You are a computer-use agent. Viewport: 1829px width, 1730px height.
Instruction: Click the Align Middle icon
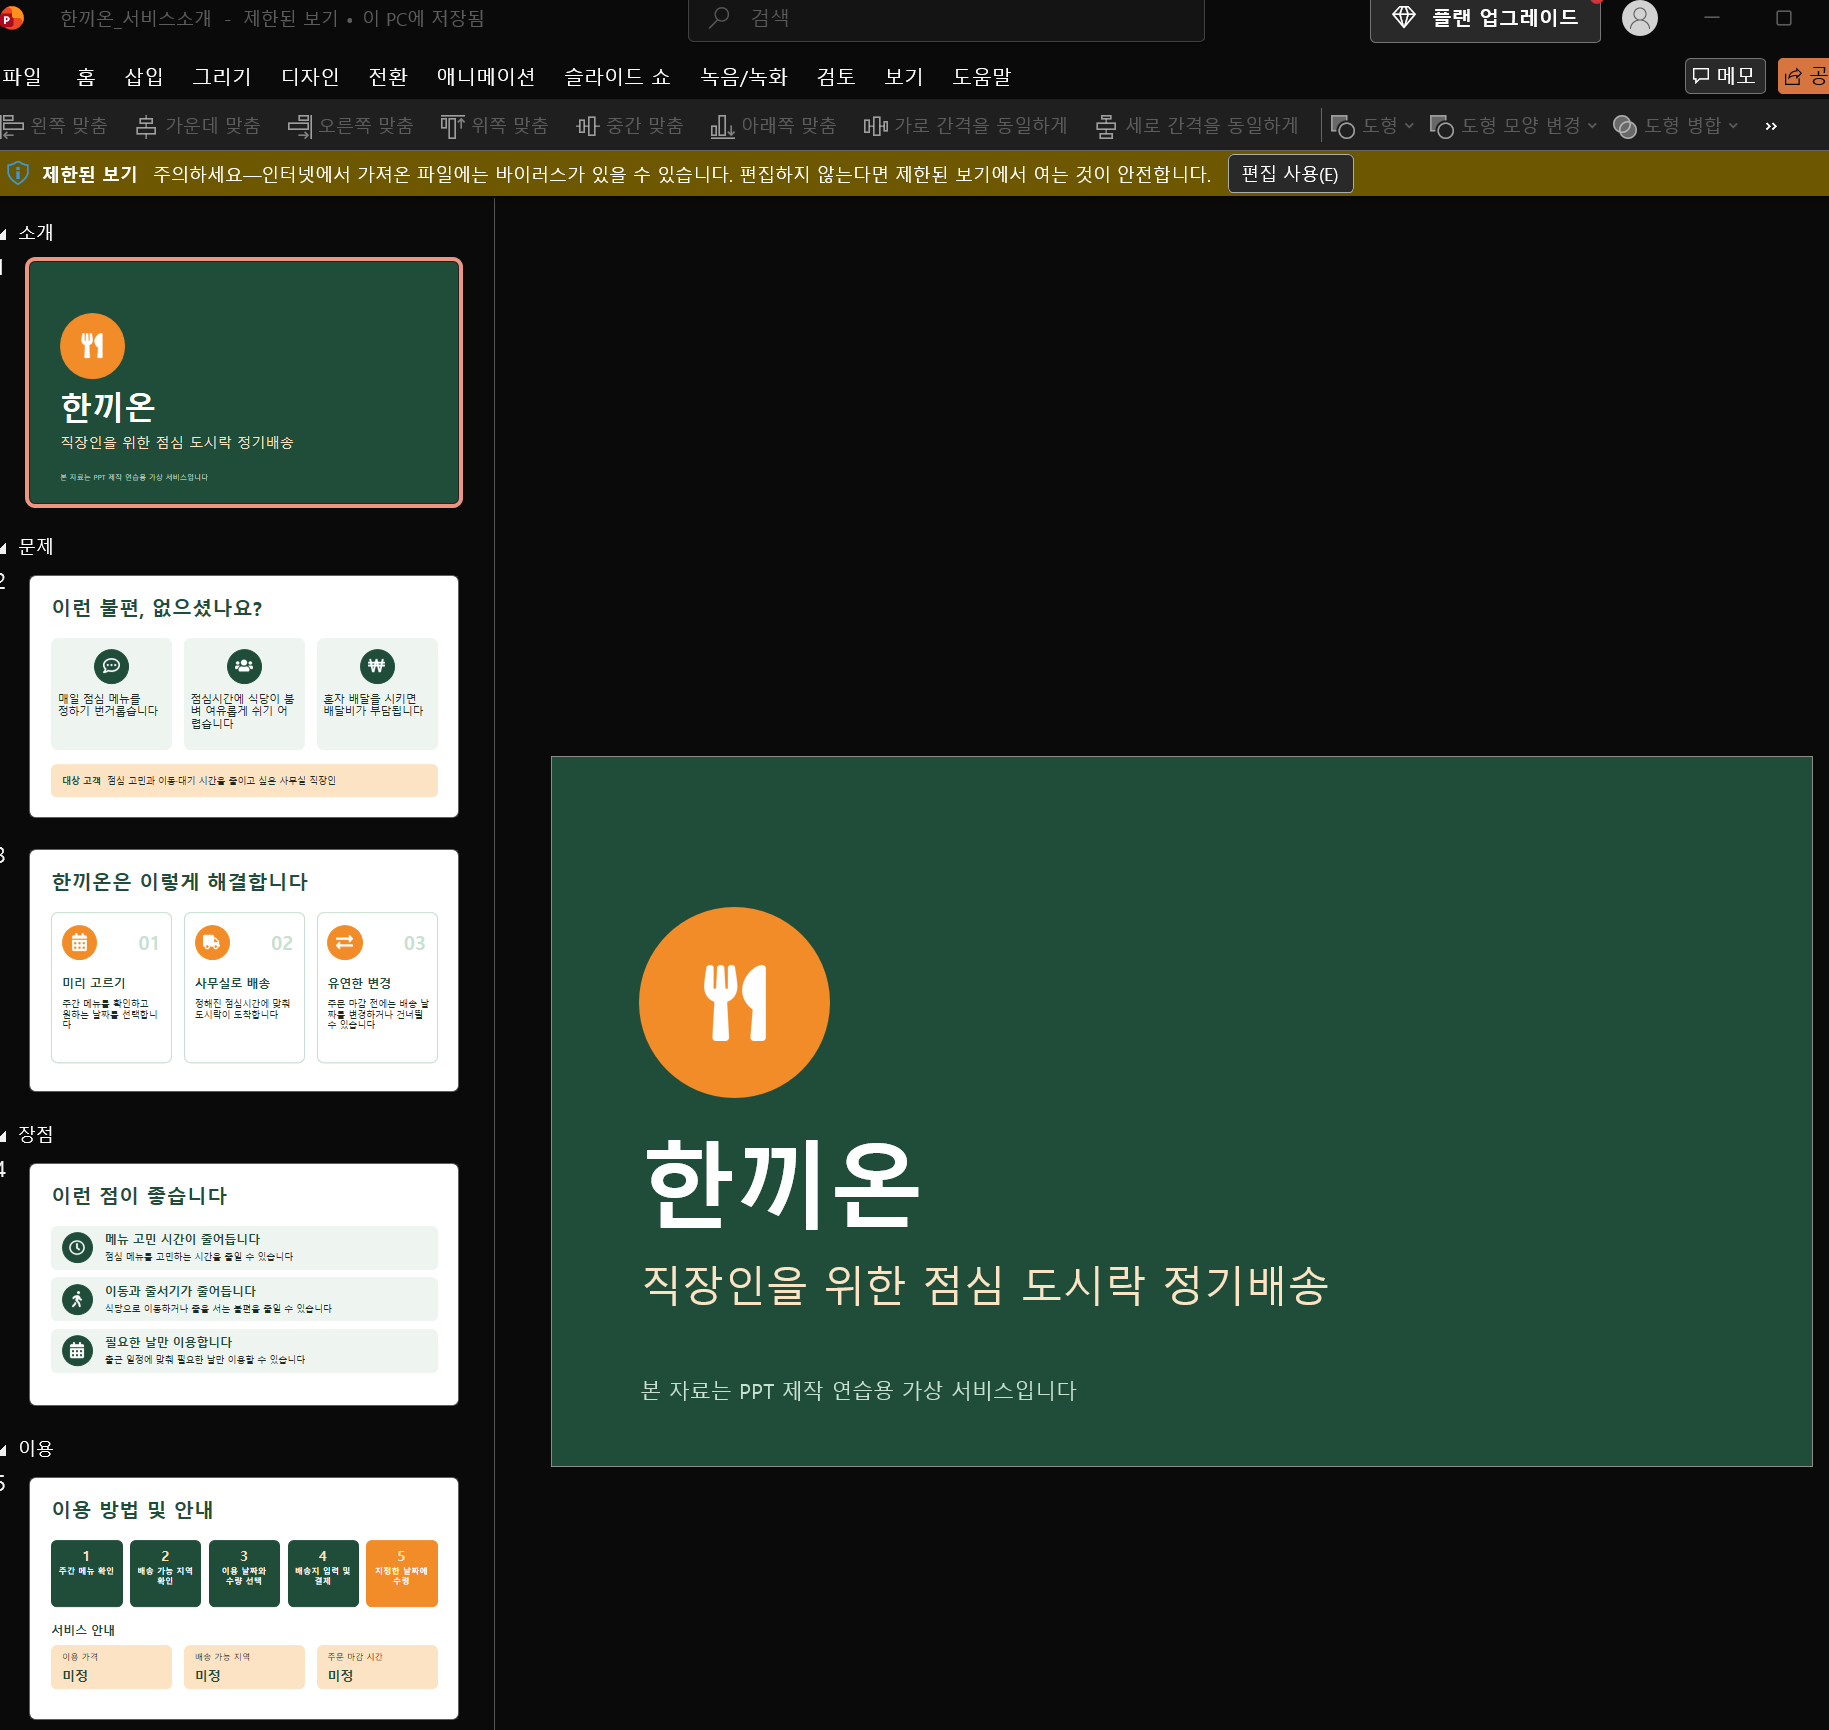pyautogui.click(x=587, y=126)
